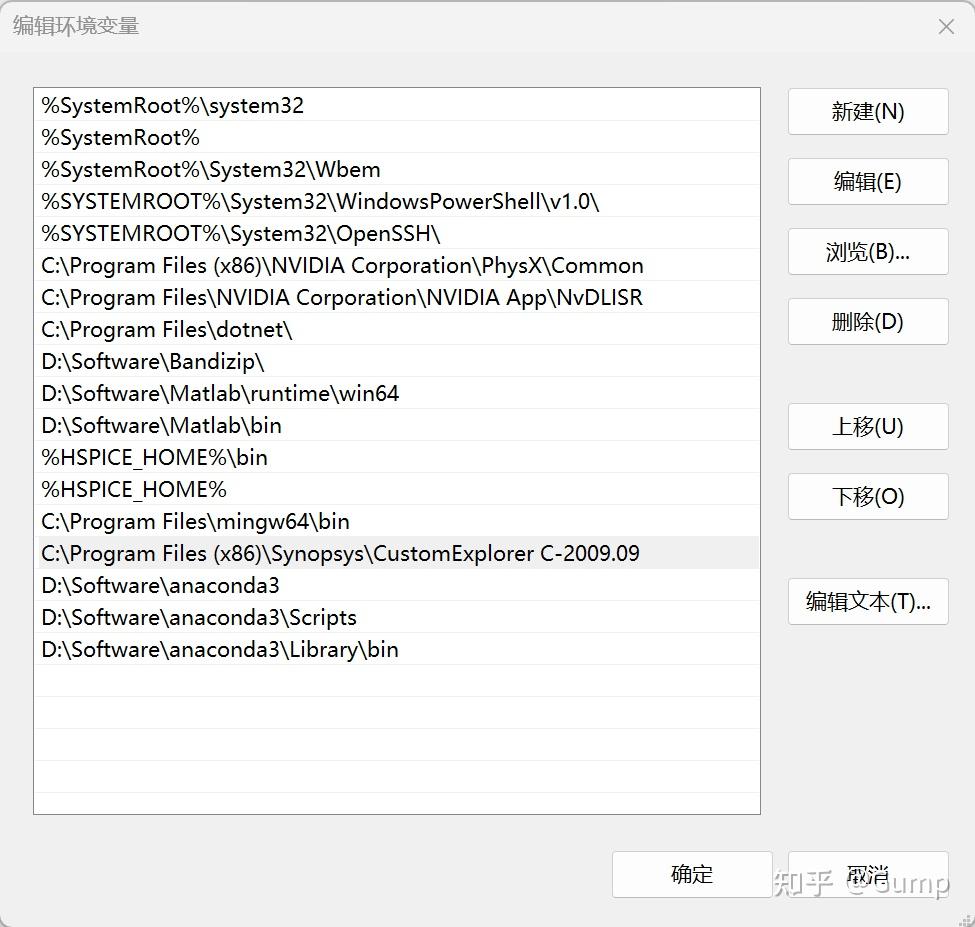Screen dimensions: 975x927
Task: Select the WindowsPowerShell\v1.0\ path
Action: (x=398, y=201)
